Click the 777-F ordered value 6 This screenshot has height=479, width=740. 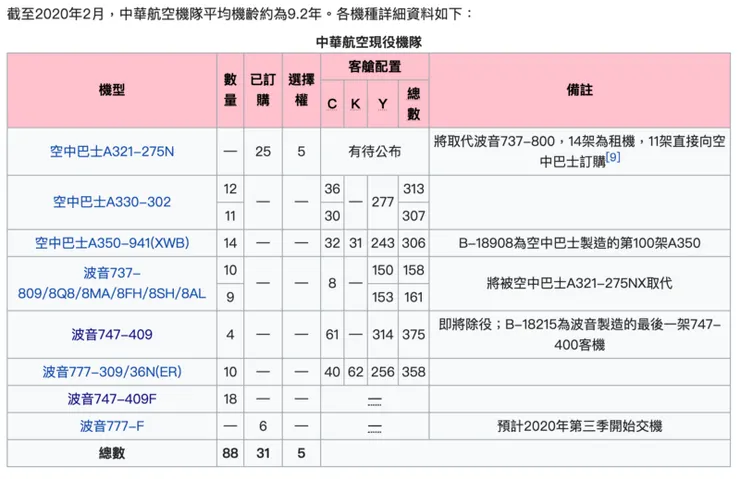[263, 426]
